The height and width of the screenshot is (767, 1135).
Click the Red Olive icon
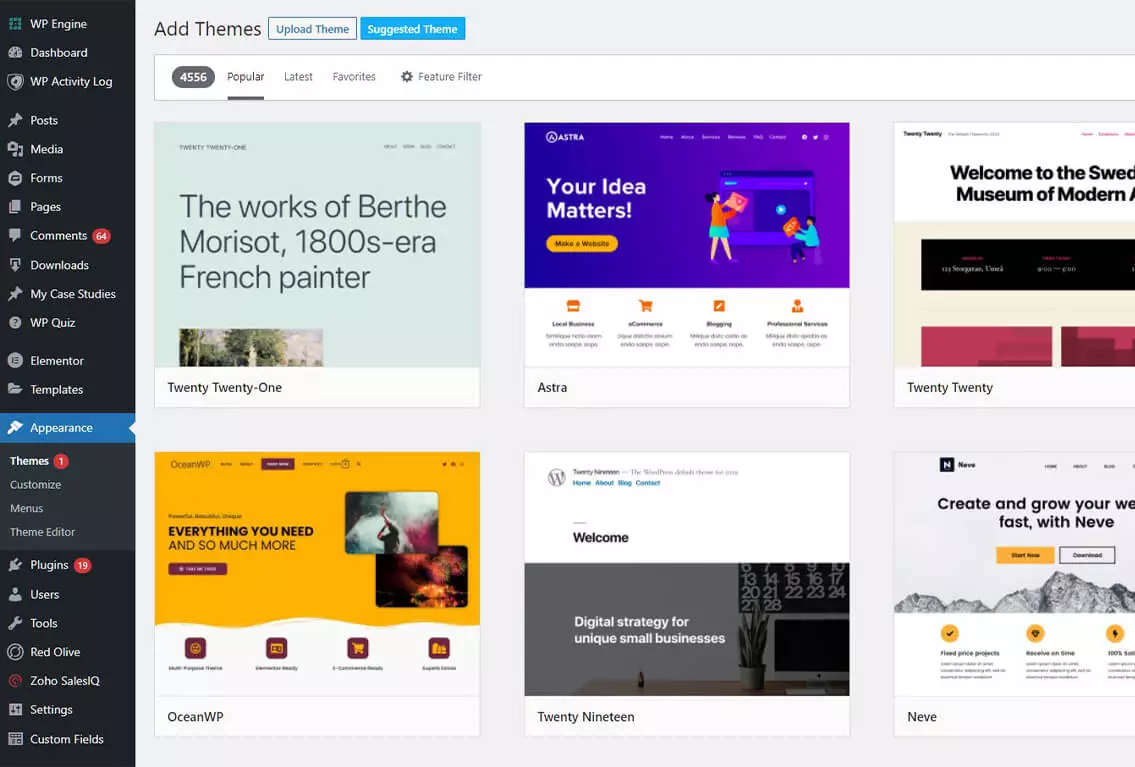click(15, 652)
